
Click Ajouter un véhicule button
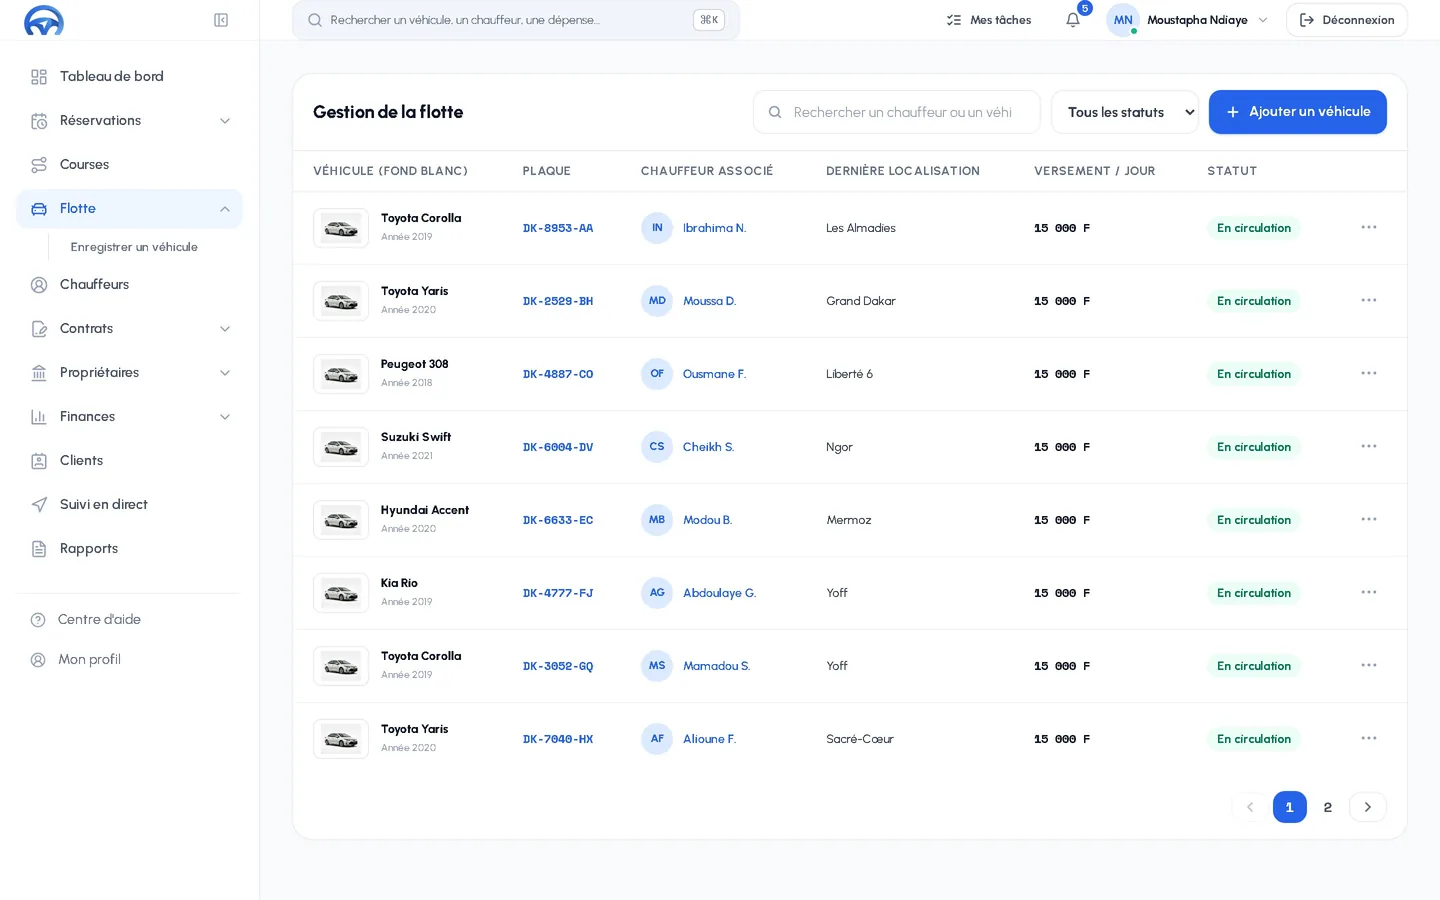tap(1298, 112)
